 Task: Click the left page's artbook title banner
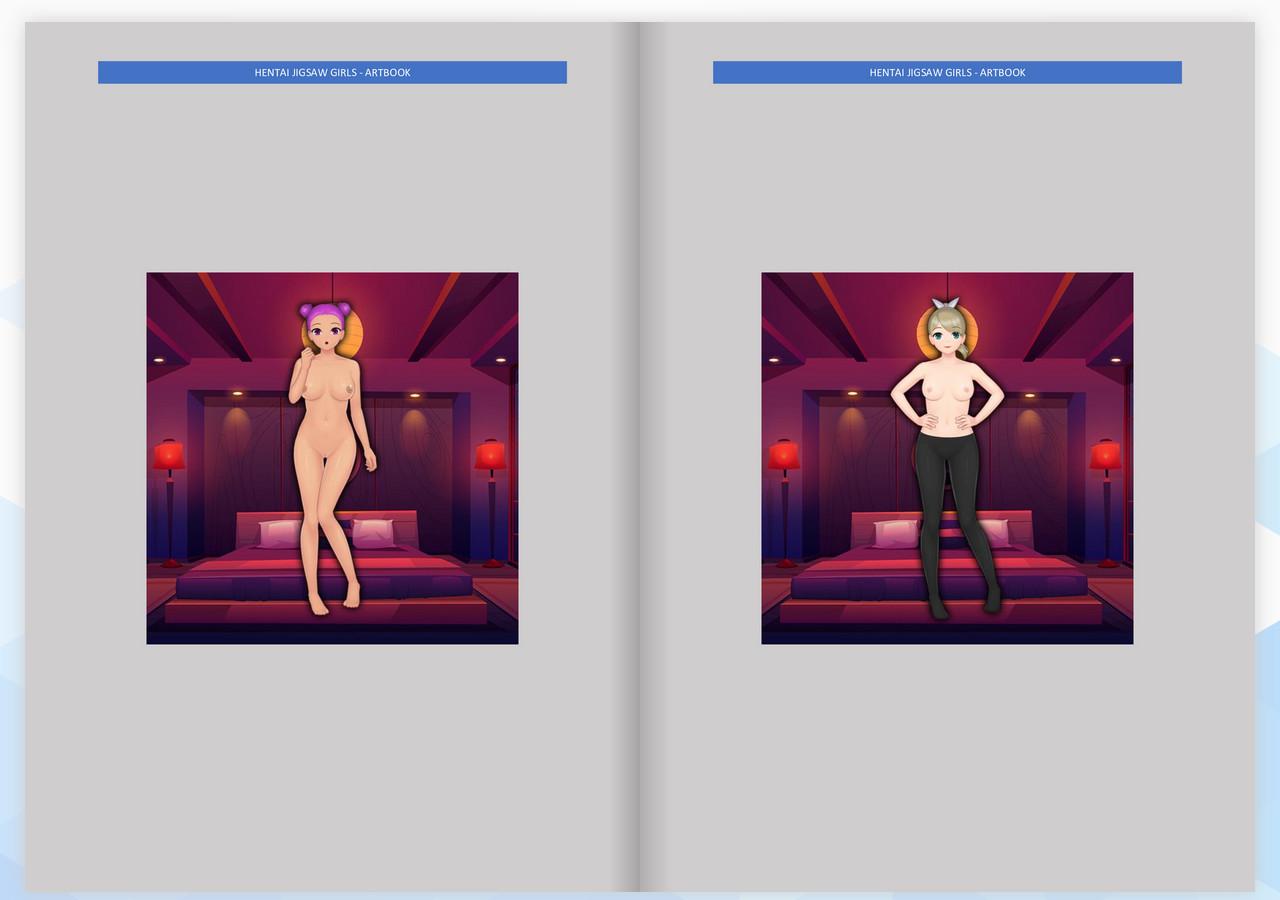click(x=332, y=72)
